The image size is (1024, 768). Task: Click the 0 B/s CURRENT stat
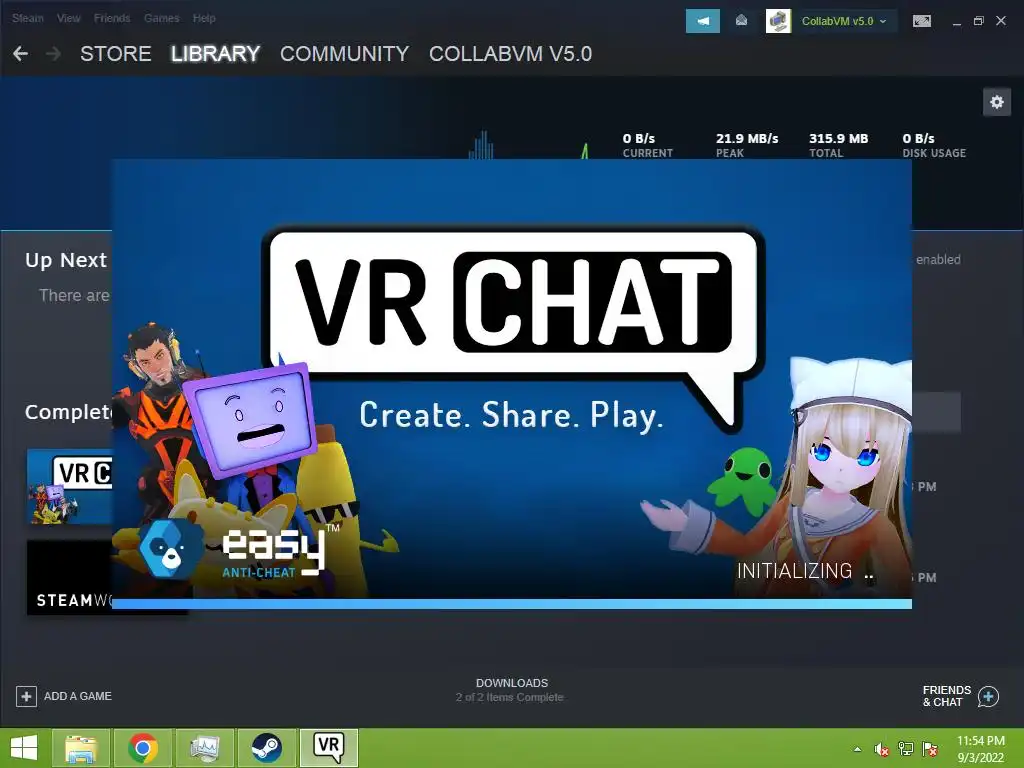[x=647, y=145]
